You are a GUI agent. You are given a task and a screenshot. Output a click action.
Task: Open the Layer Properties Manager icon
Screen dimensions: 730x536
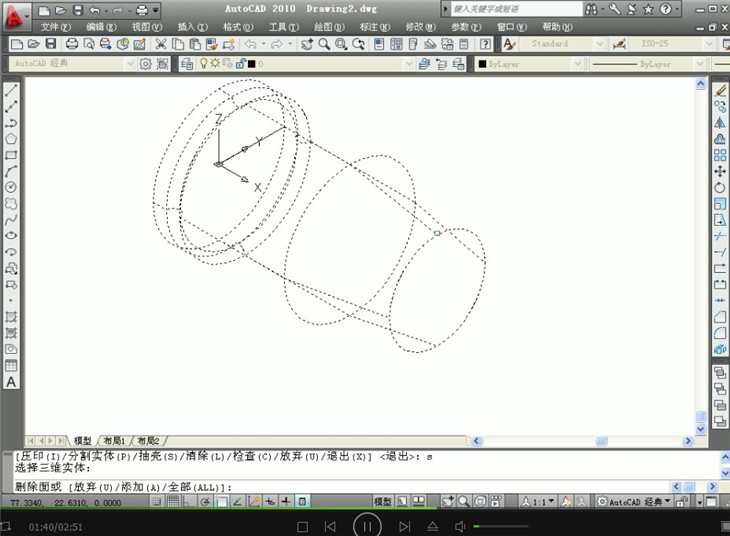click(187, 64)
